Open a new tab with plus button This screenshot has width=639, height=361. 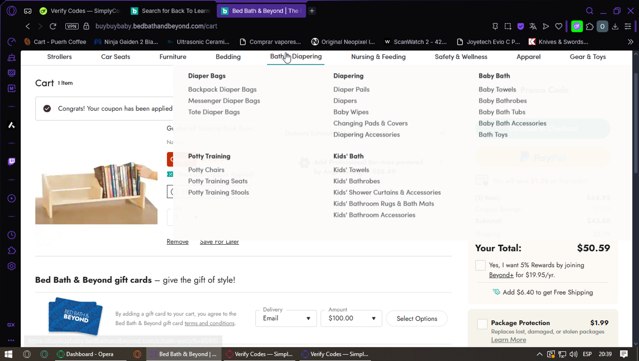click(x=312, y=11)
